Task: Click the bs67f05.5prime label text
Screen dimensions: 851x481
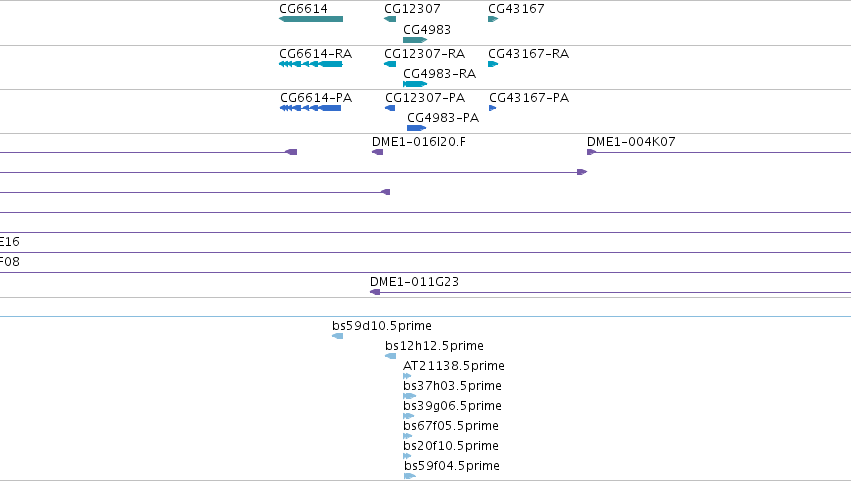Action: 450,426
